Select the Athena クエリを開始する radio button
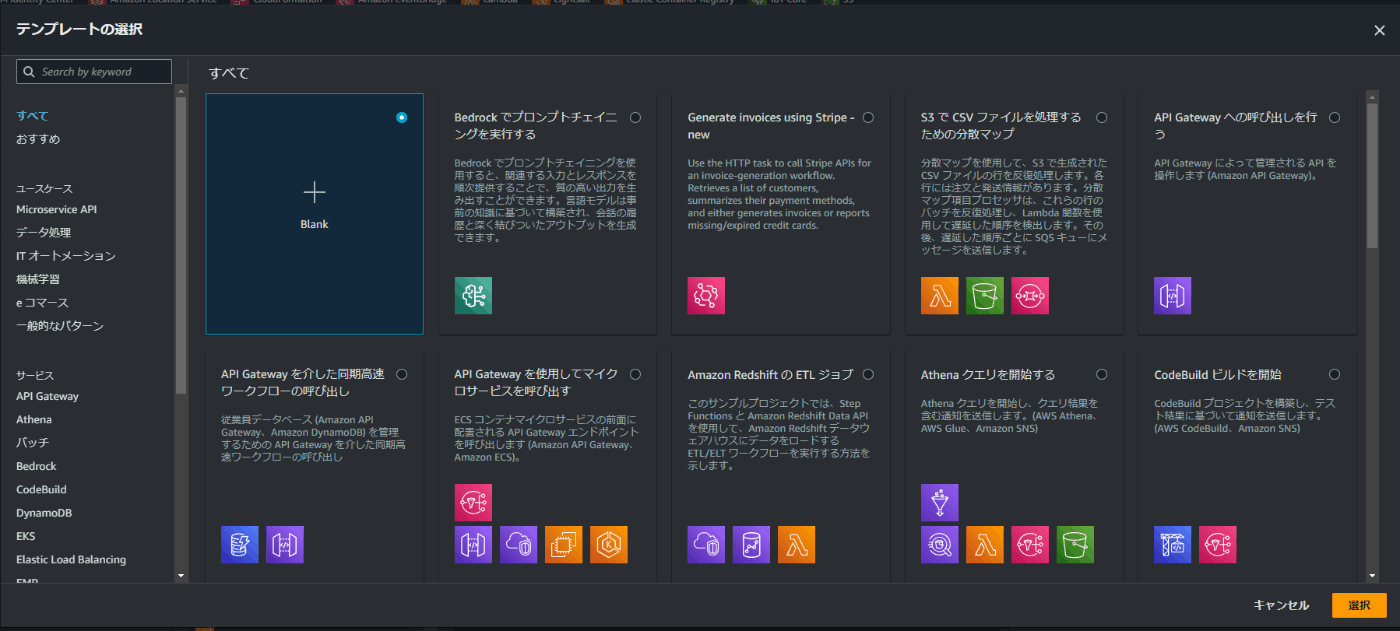 [1102, 374]
